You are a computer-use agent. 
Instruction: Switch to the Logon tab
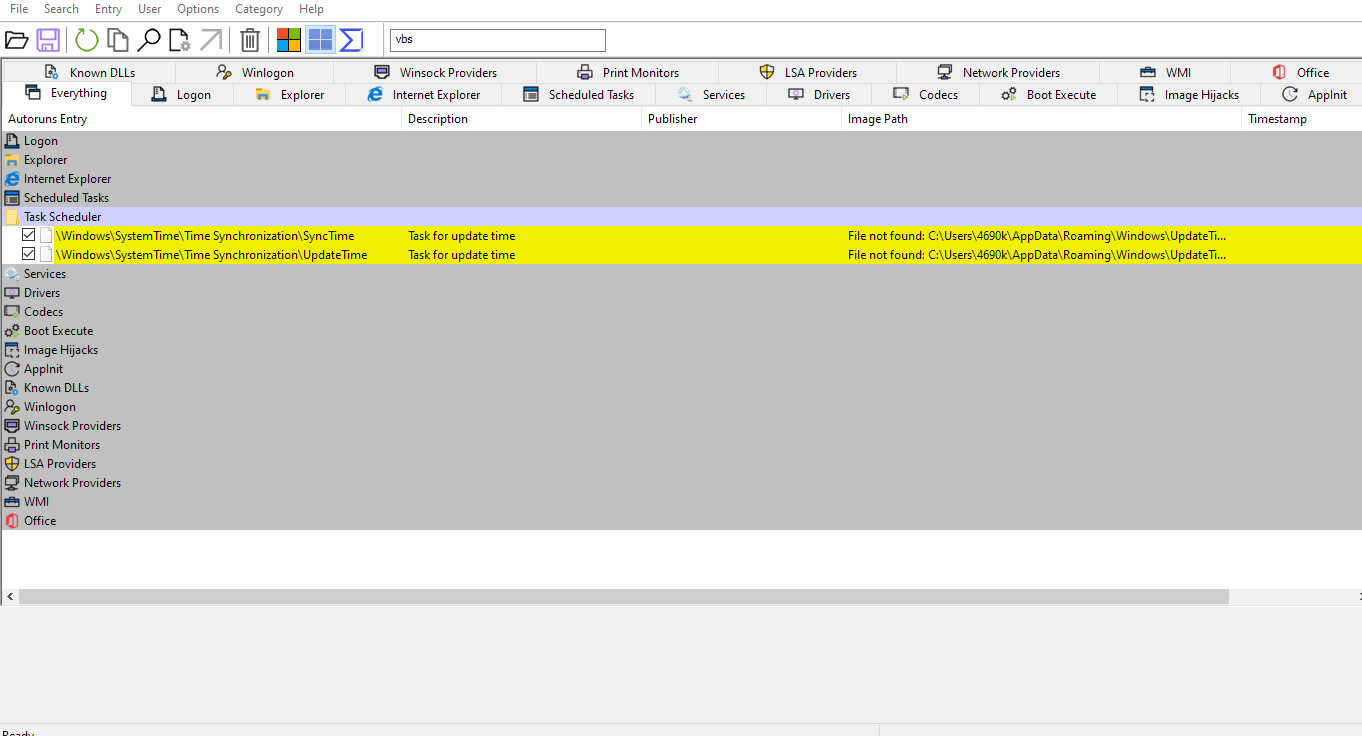182,95
